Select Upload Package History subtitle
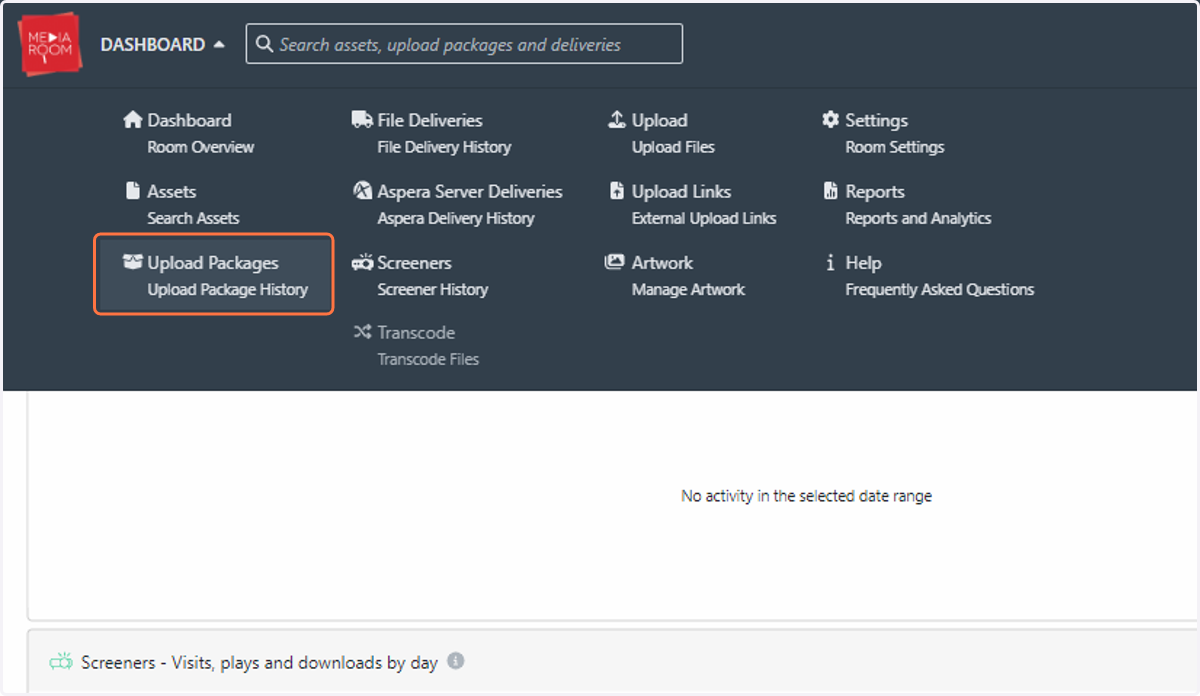1200x696 pixels. pyautogui.click(x=228, y=290)
